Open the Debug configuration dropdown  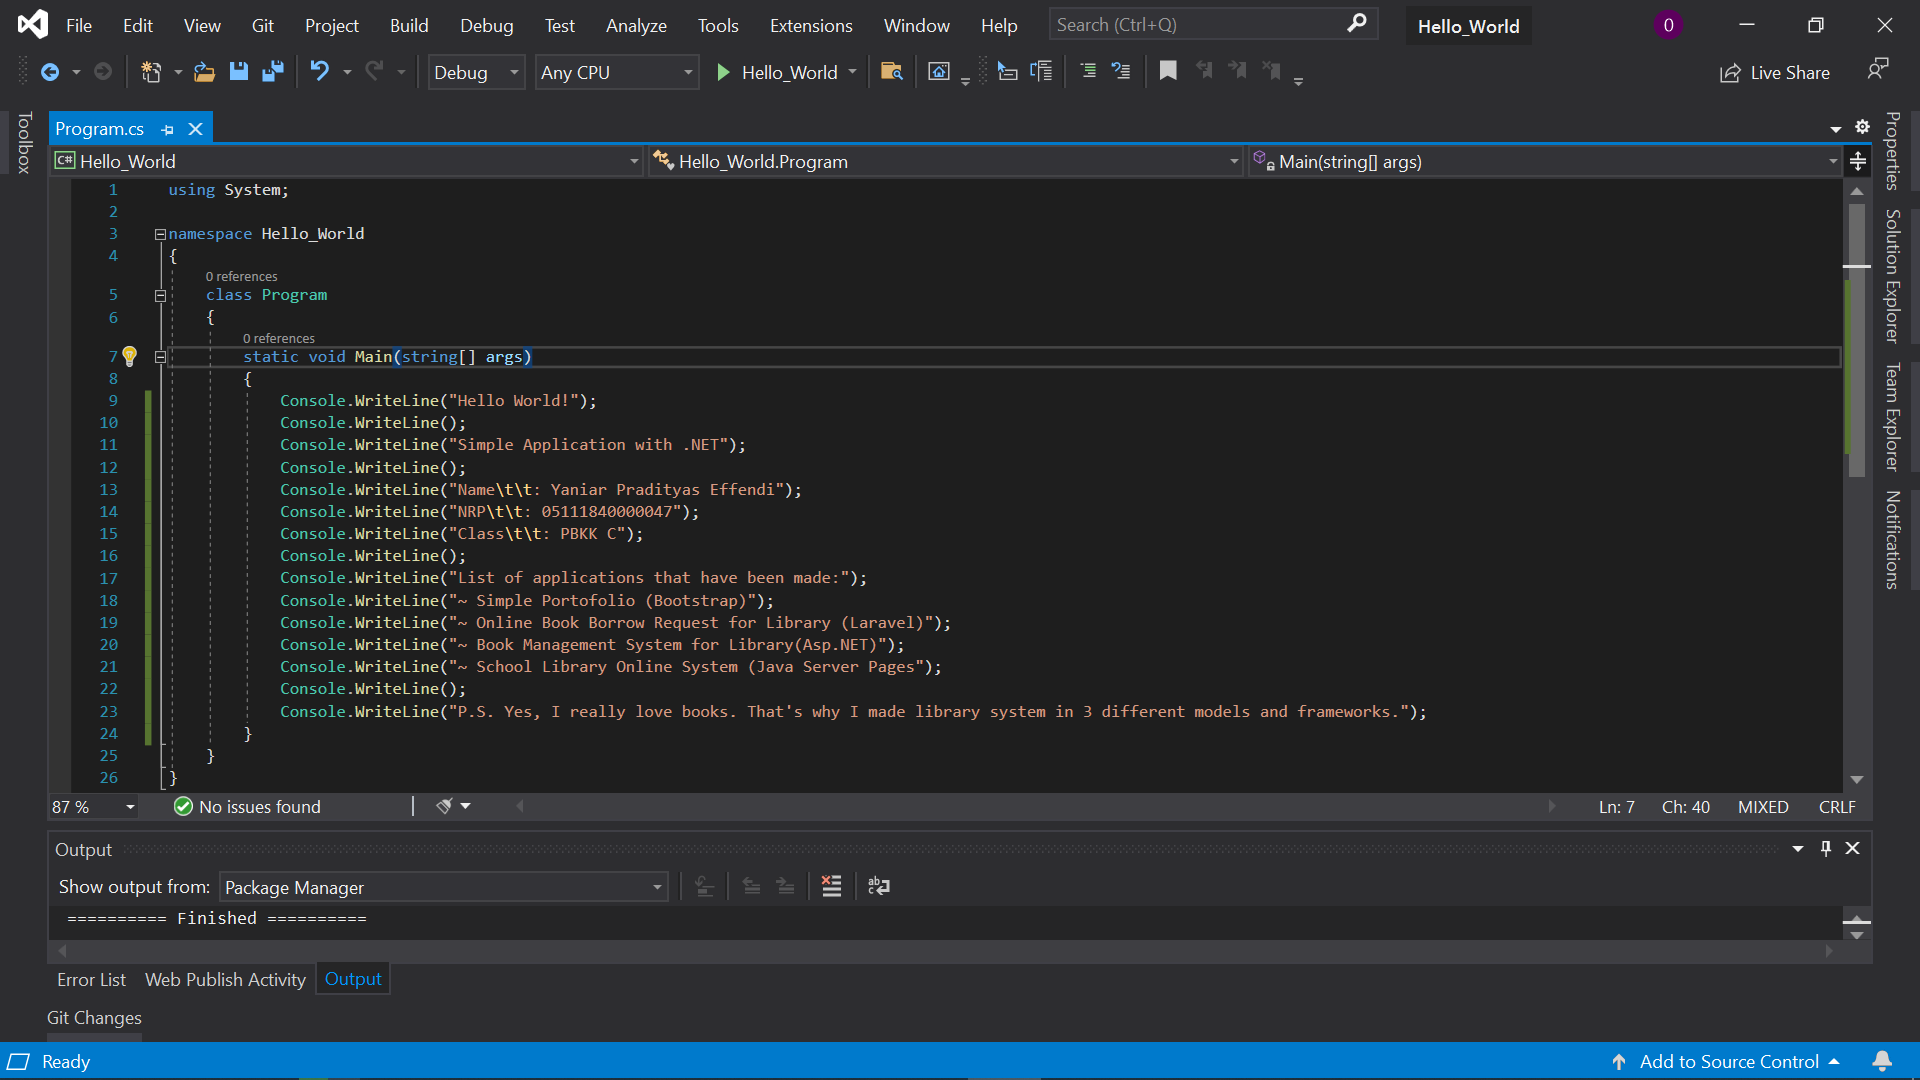[x=476, y=72]
